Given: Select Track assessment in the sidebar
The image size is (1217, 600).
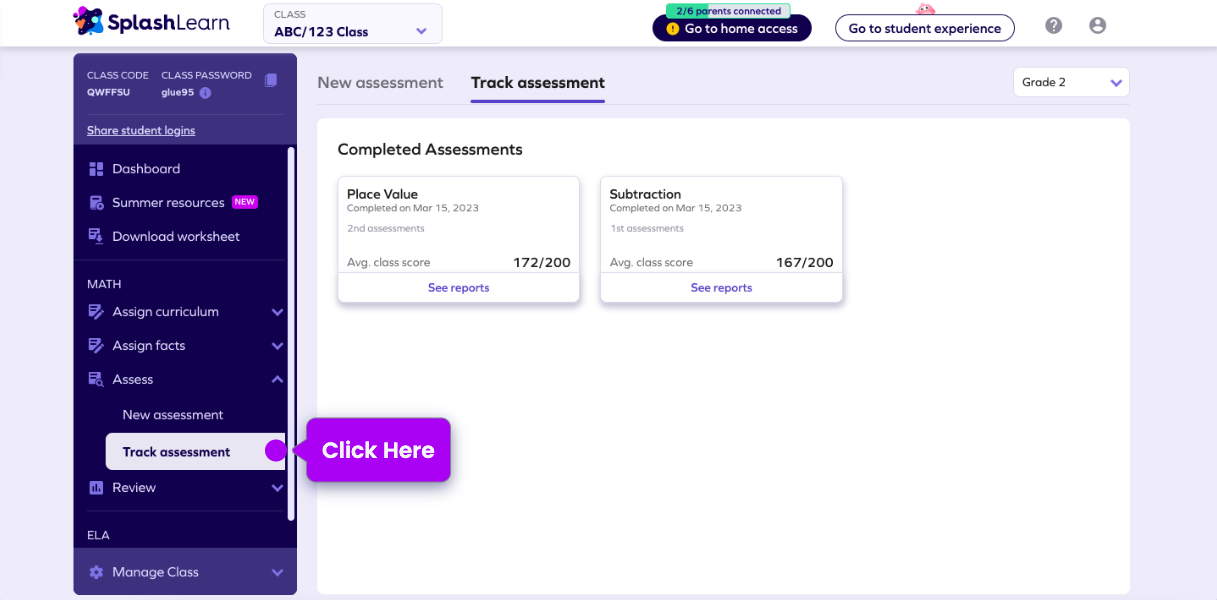Looking at the screenshot, I should [x=176, y=452].
